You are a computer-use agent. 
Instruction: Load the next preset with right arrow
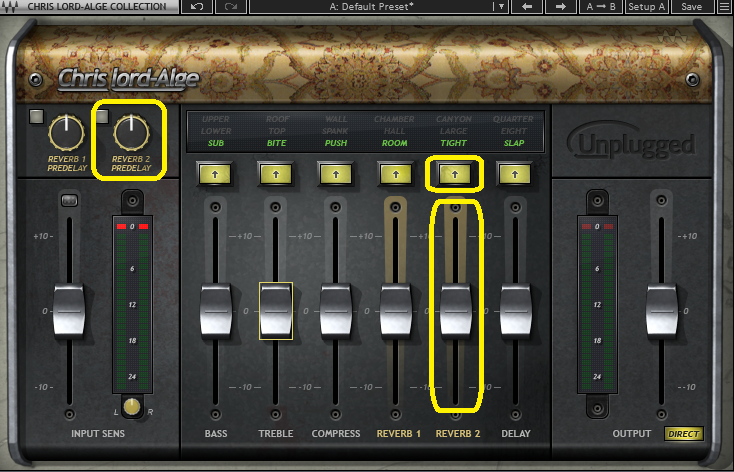point(561,7)
